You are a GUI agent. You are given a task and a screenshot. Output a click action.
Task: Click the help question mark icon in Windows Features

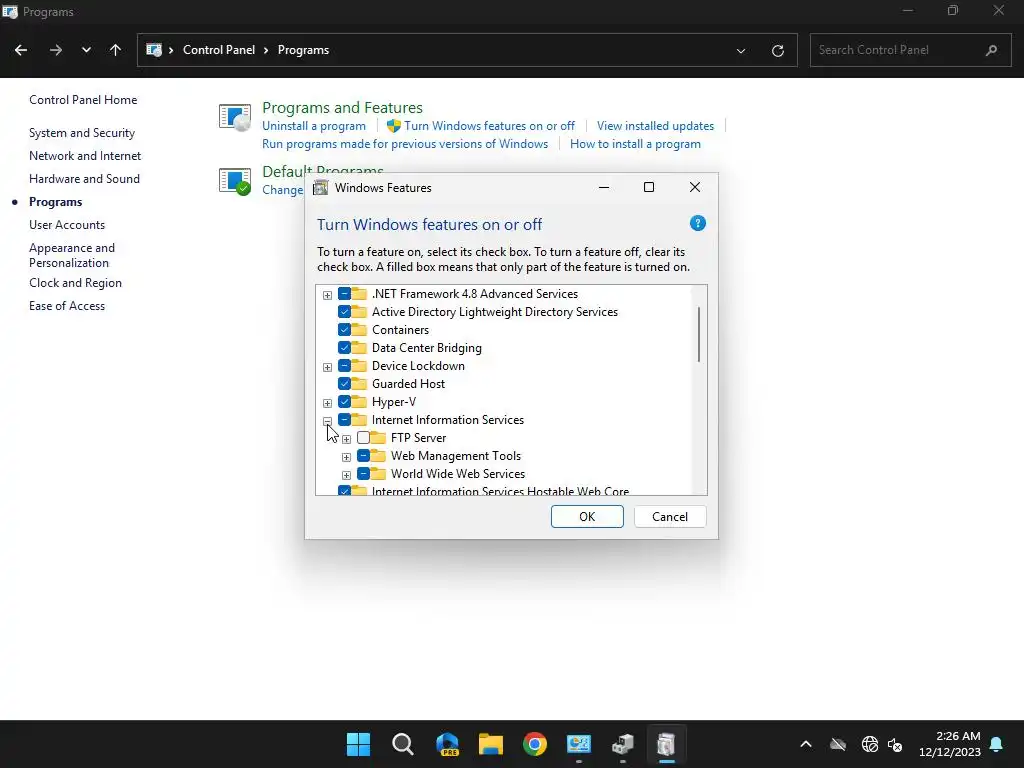coord(697,223)
